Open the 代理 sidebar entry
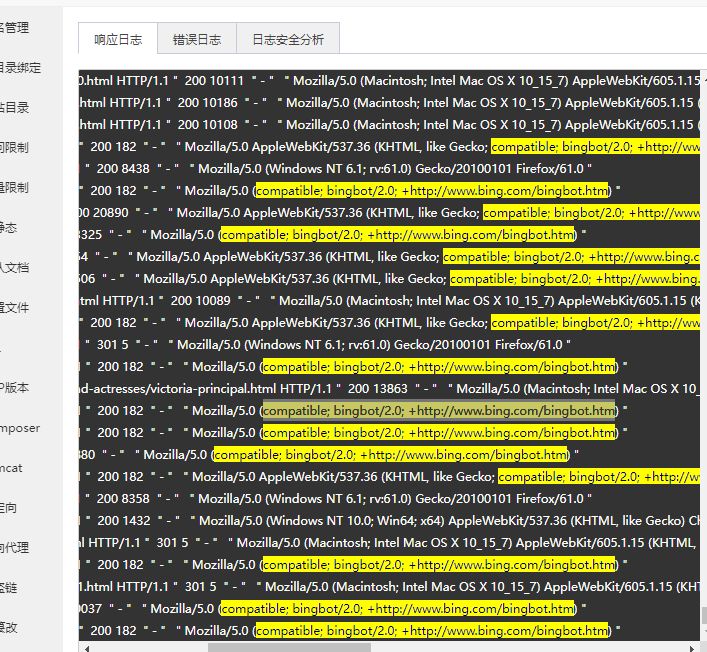The width and height of the screenshot is (707, 652). (14, 547)
